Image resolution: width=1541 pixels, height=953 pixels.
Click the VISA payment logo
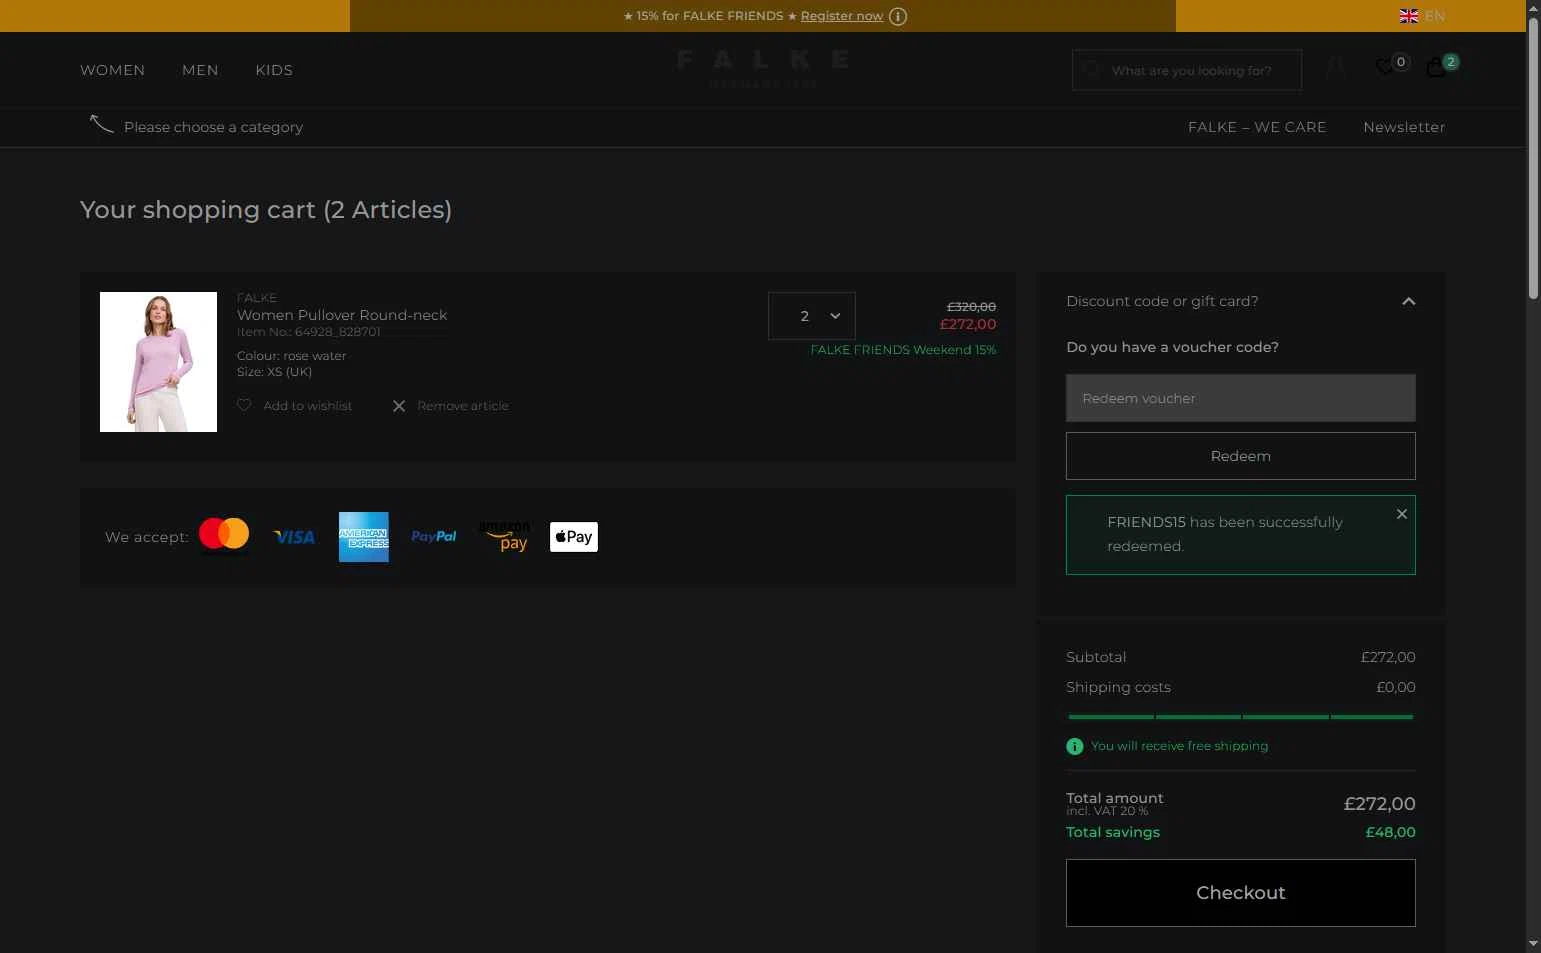(294, 538)
